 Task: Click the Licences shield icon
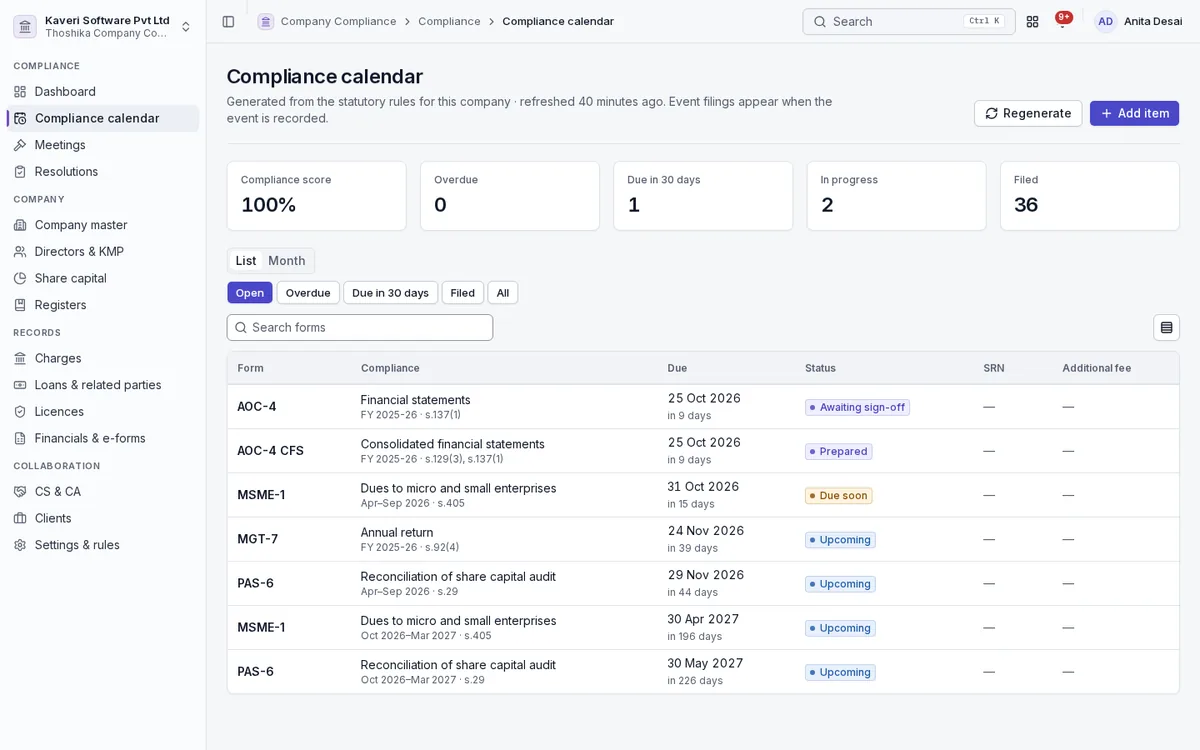click(20, 412)
